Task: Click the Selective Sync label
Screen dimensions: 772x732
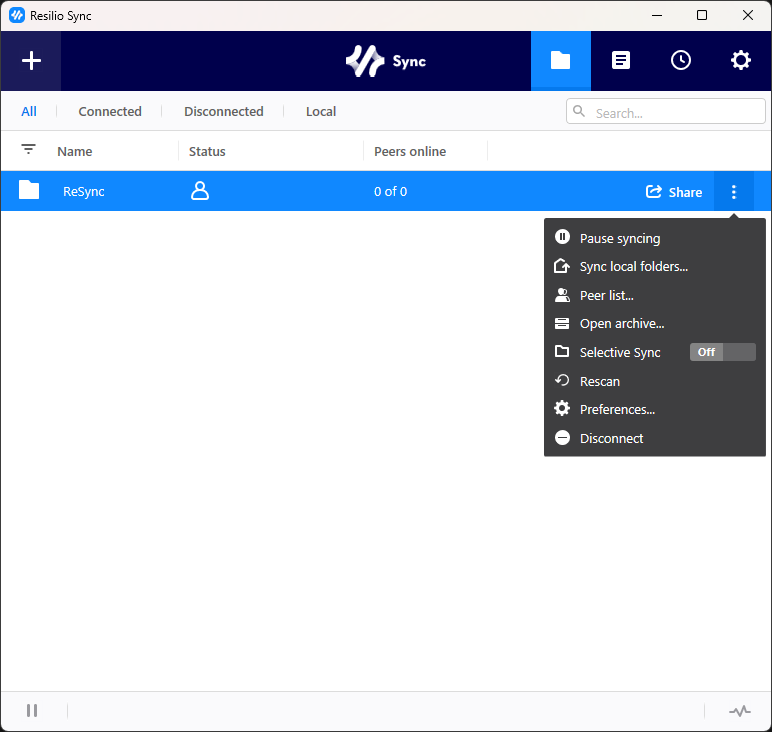Action: tap(620, 352)
